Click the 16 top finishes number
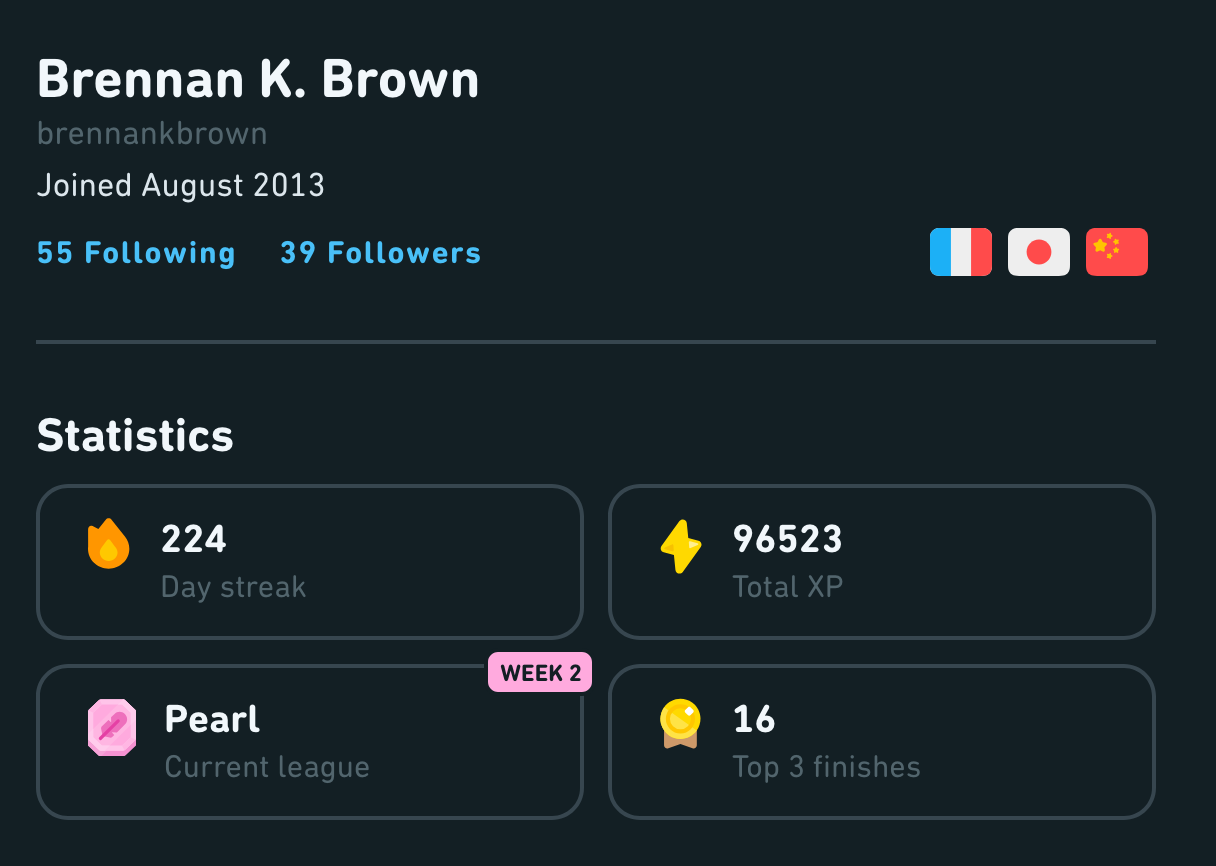 click(x=754, y=720)
